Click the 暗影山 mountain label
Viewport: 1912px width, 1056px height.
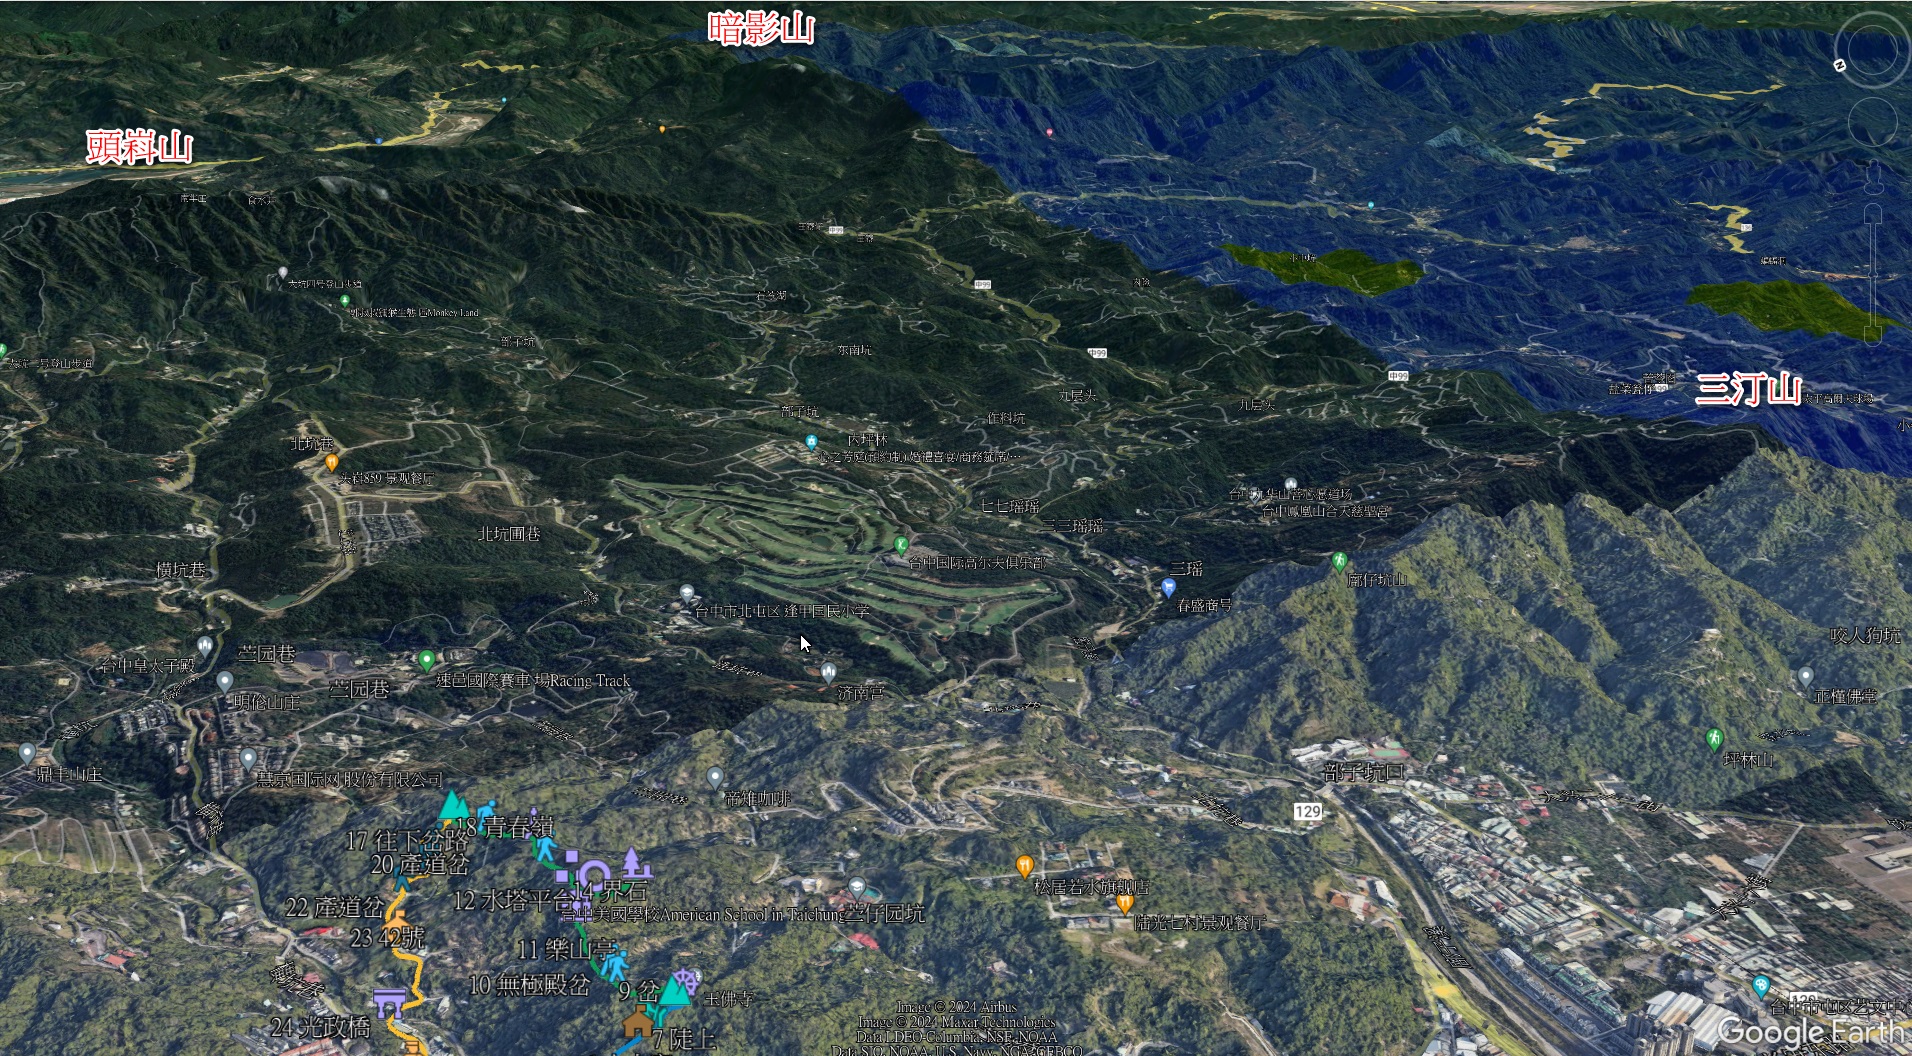pyautogui.click(x=761, y=29)
